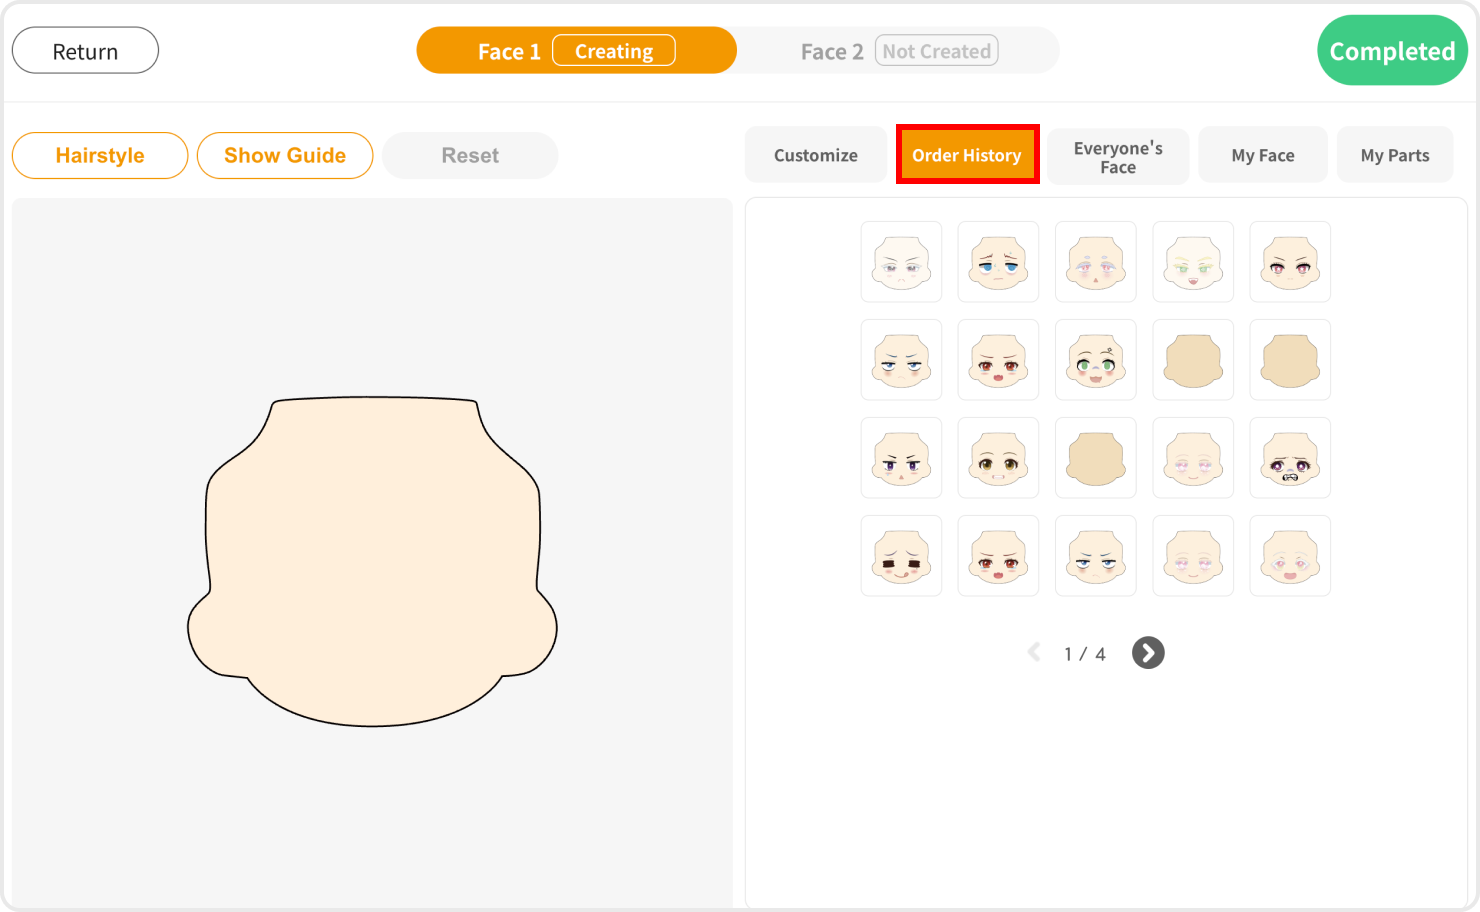Select the angry purple-eyed face
This screenshot has height=912, width=1480.
click(901, 458)
